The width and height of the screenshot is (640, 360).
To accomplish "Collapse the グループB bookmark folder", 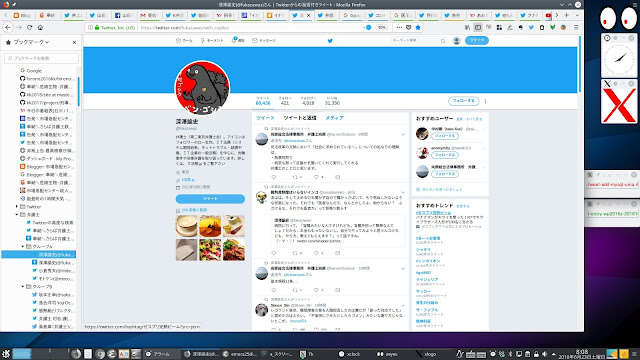I will coord(23,287).
